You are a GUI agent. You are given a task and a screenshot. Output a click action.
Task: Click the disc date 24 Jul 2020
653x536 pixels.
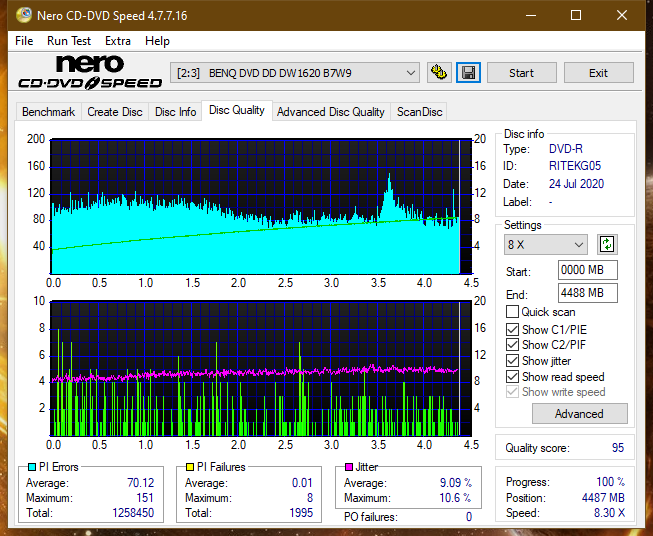[576, 184]
